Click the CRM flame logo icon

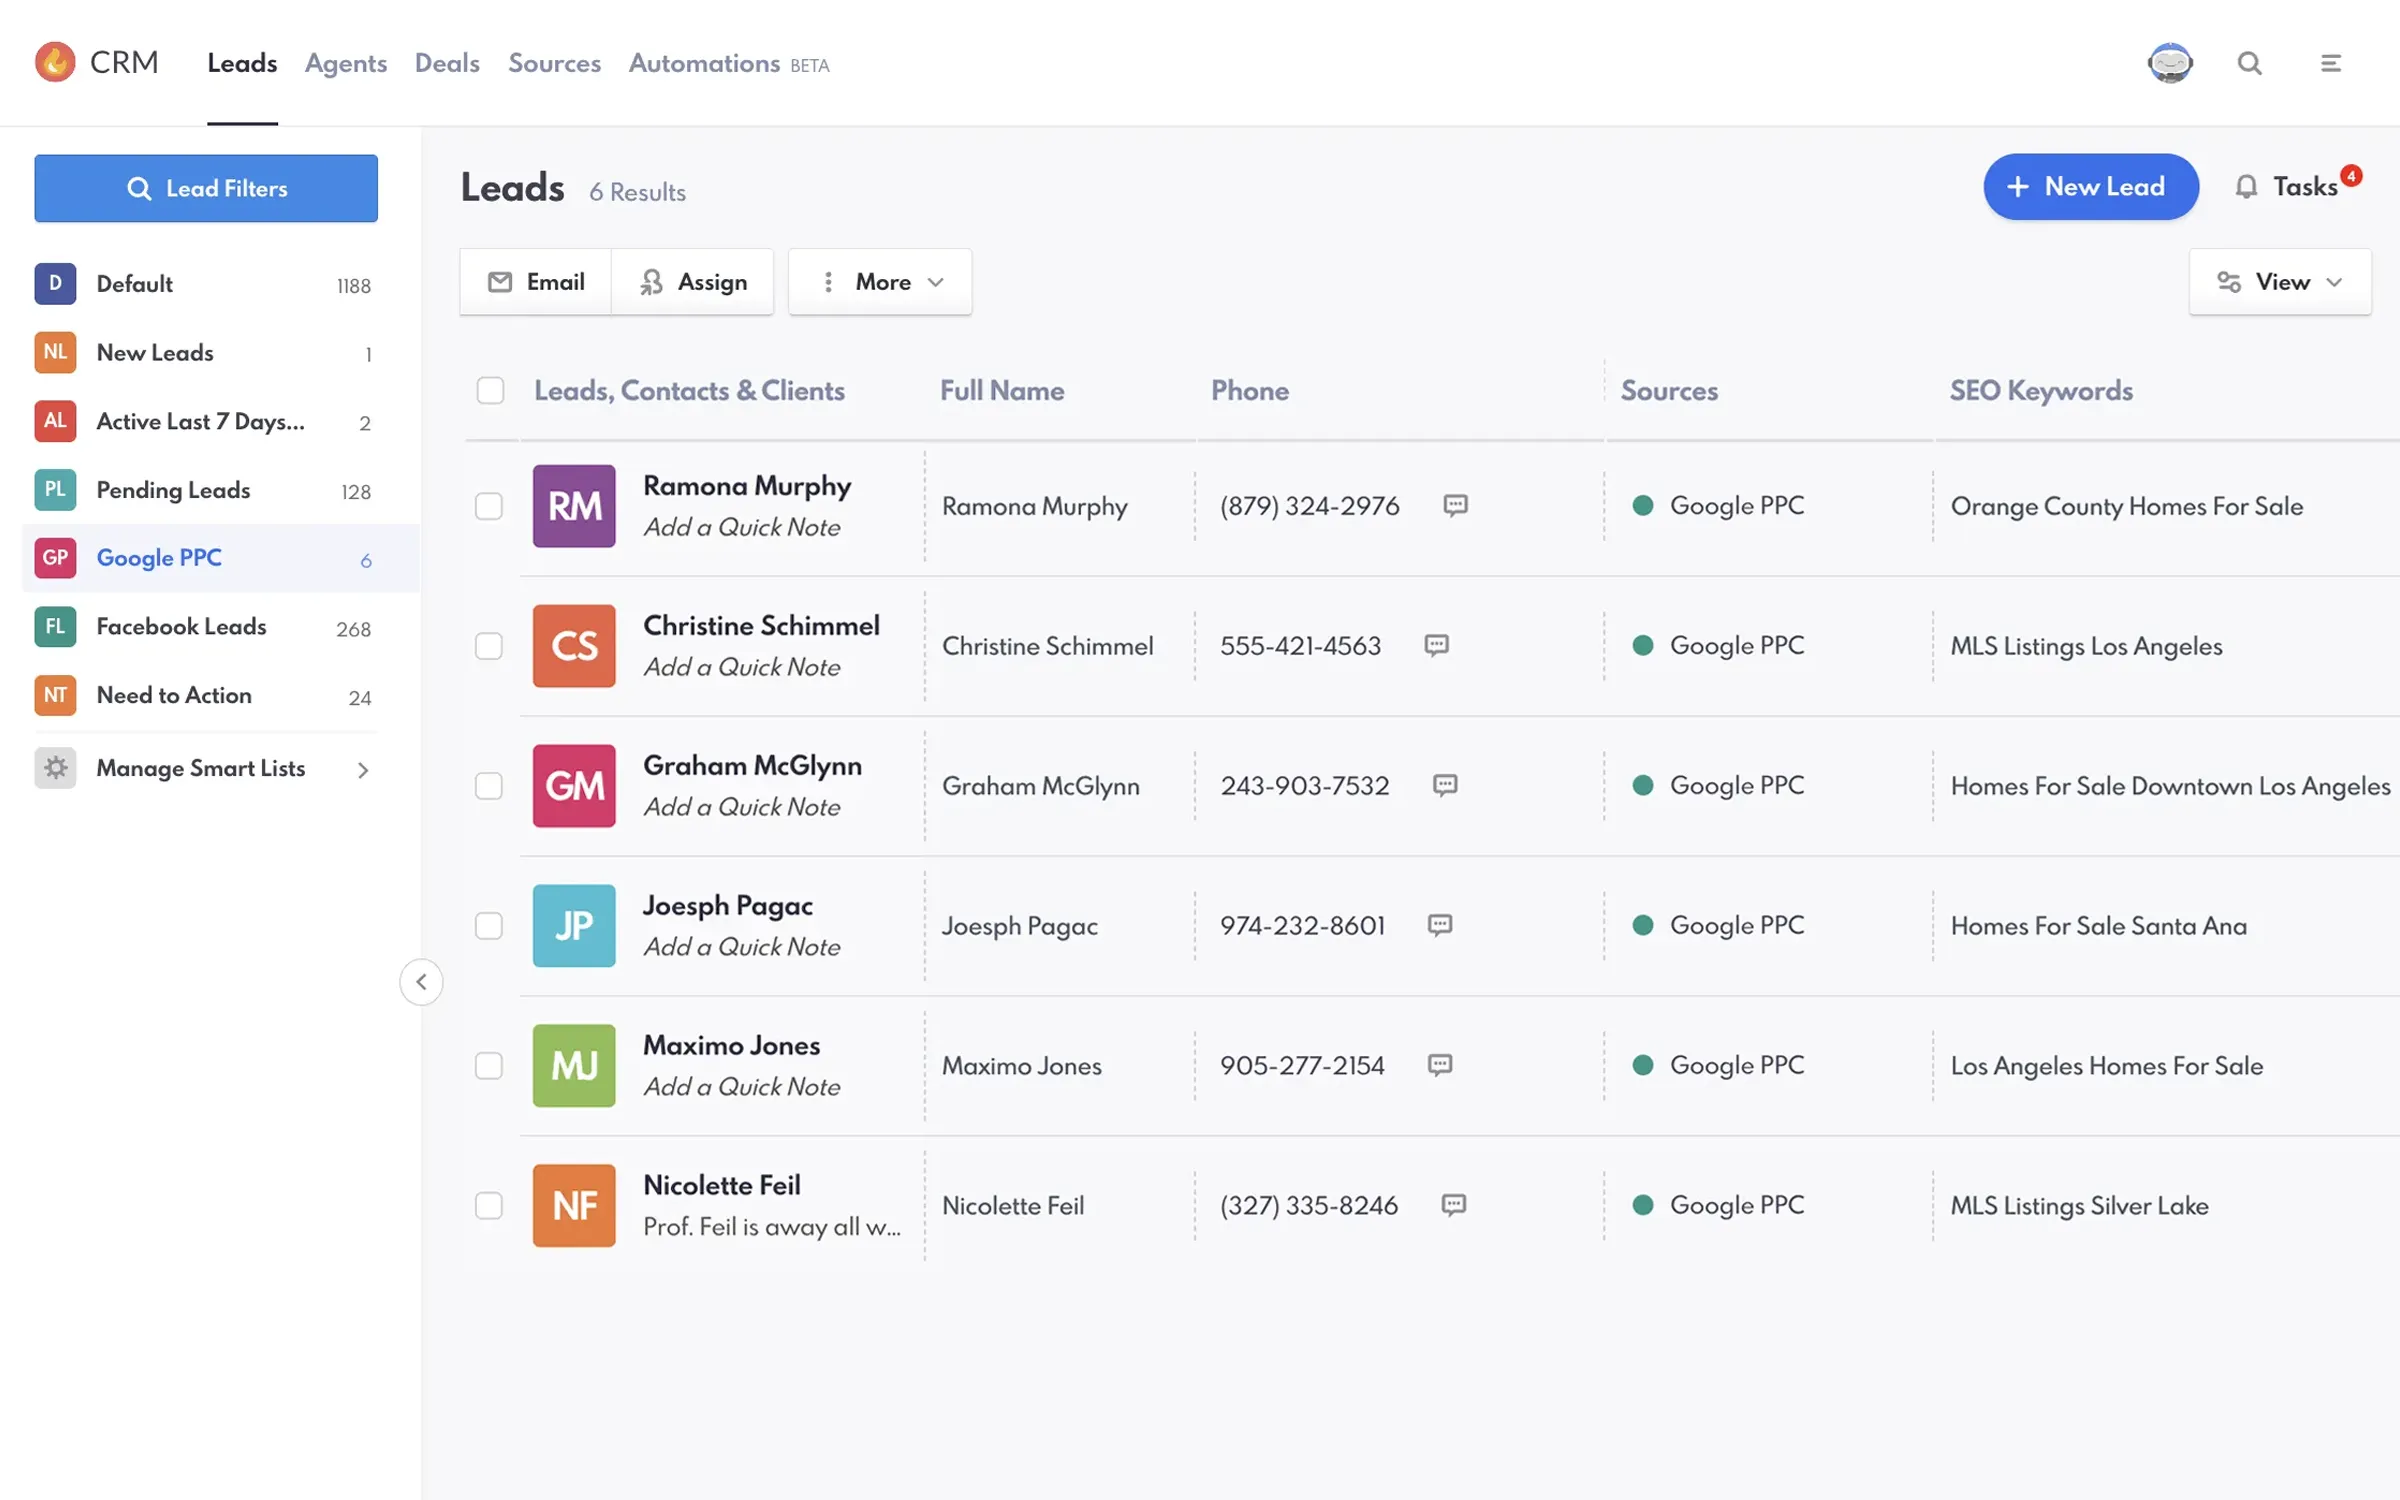55,62
